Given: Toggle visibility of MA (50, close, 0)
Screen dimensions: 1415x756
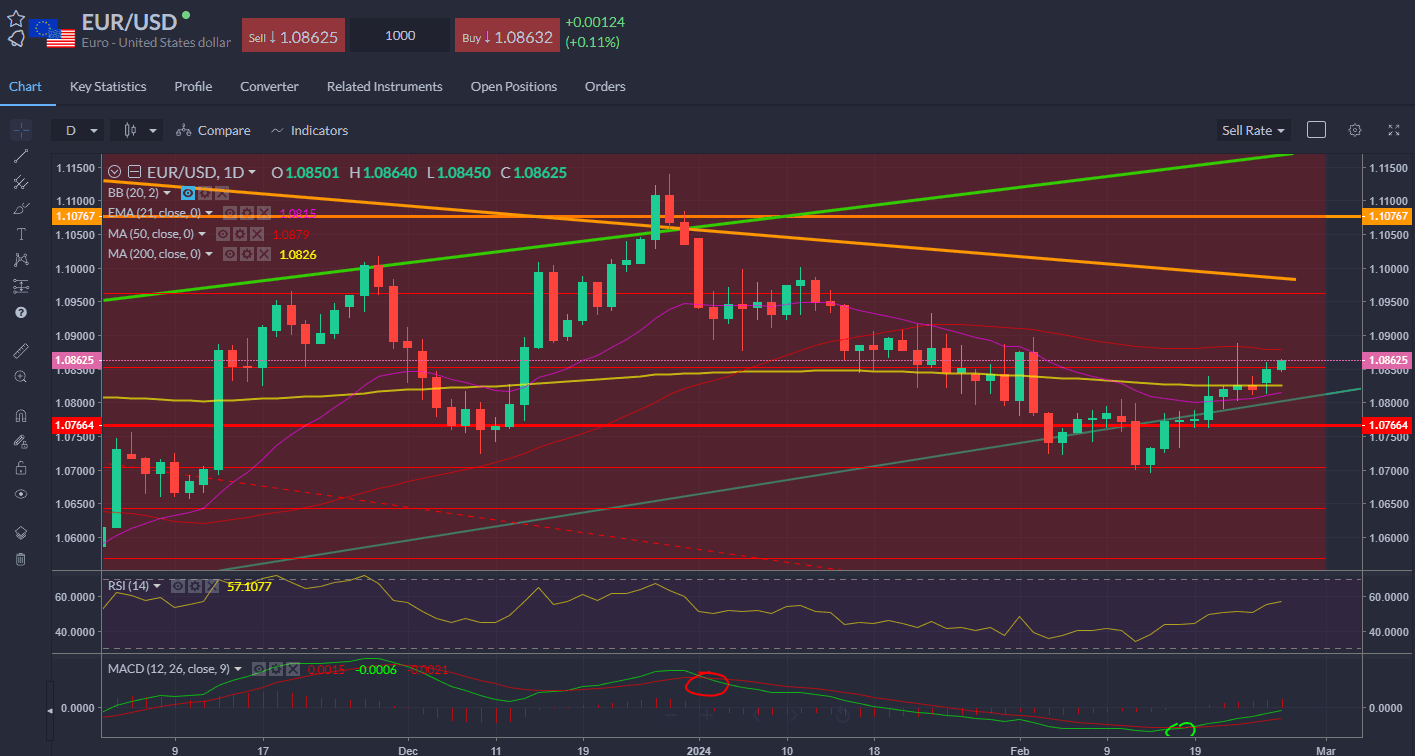Looking at the screenshot, I should [x=223, y=234].
